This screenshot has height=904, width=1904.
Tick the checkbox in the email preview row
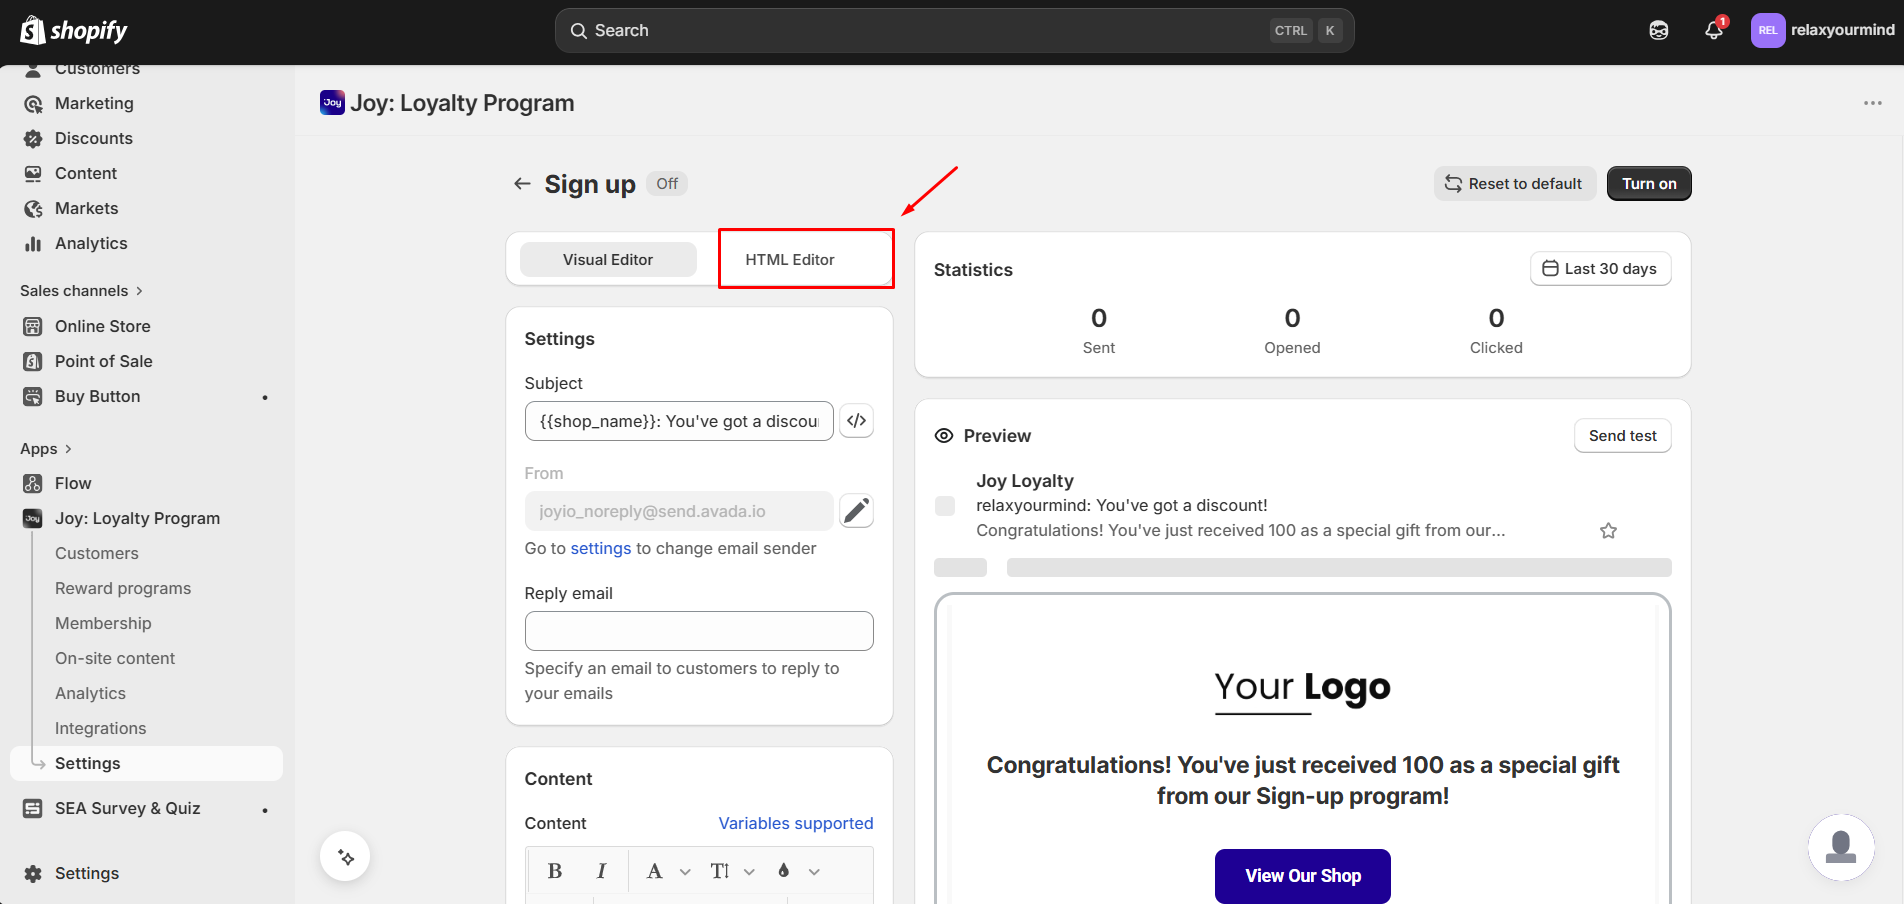tap(945, 506)
